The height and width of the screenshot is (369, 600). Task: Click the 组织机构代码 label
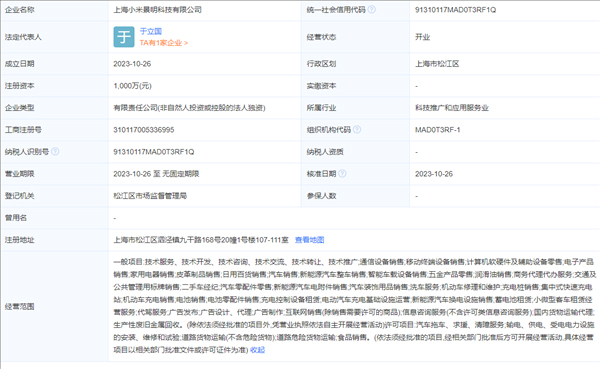[329, 130]
